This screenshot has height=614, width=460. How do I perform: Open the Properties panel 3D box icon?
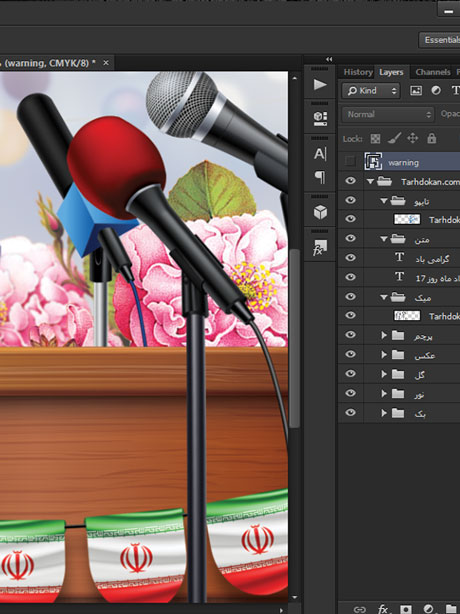320,118
